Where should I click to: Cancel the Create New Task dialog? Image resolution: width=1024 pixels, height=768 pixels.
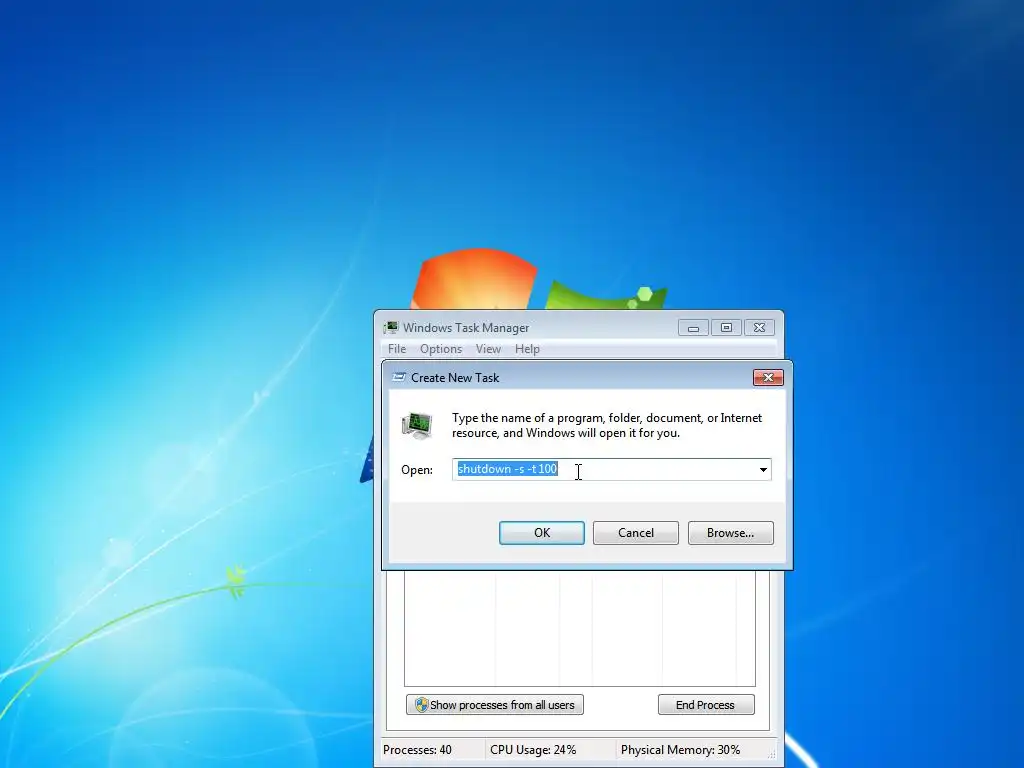pos(635,533)
